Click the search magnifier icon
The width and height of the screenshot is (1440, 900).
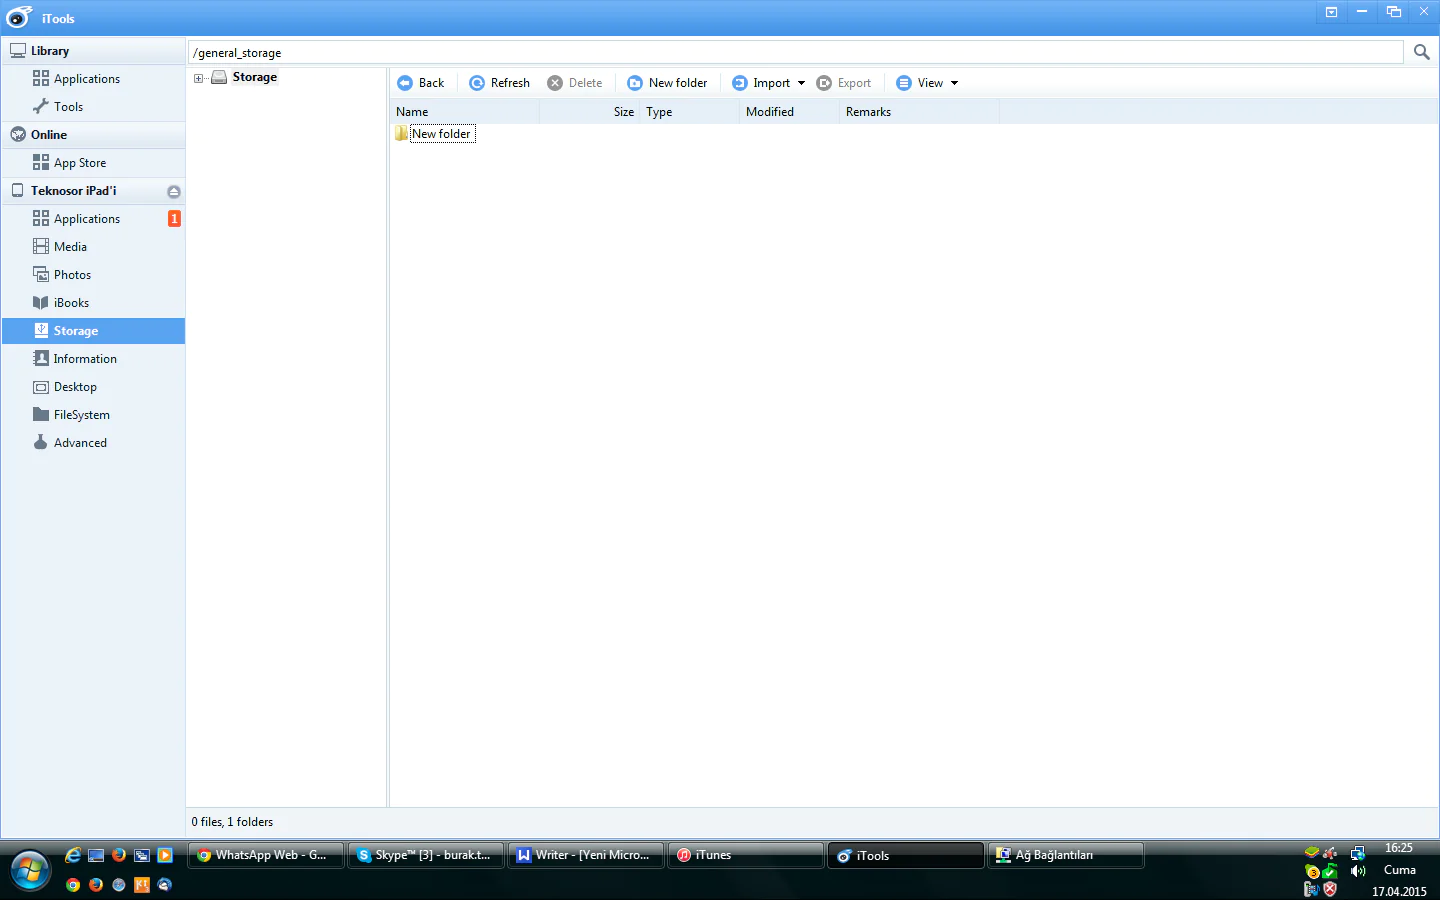click(x=1421, y=52)
